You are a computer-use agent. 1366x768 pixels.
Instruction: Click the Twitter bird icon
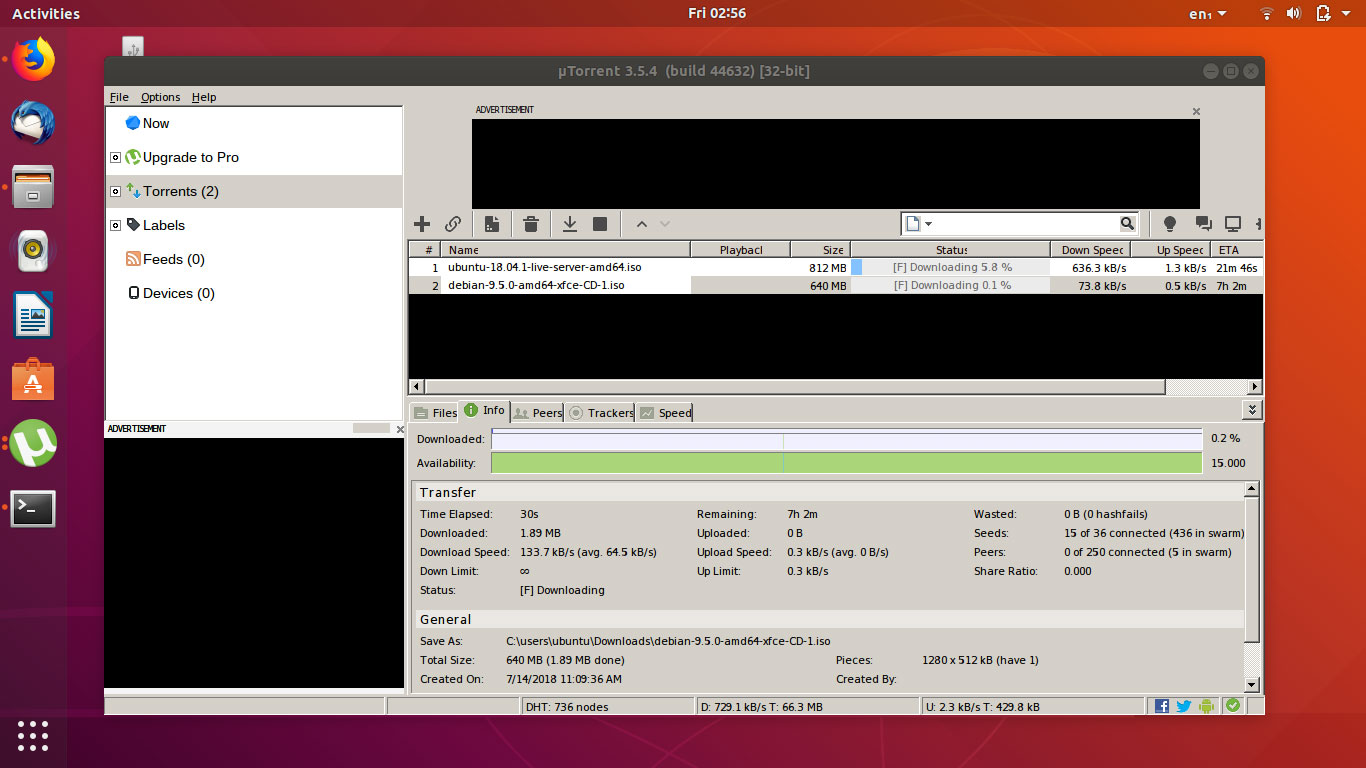coord(1184,706)
